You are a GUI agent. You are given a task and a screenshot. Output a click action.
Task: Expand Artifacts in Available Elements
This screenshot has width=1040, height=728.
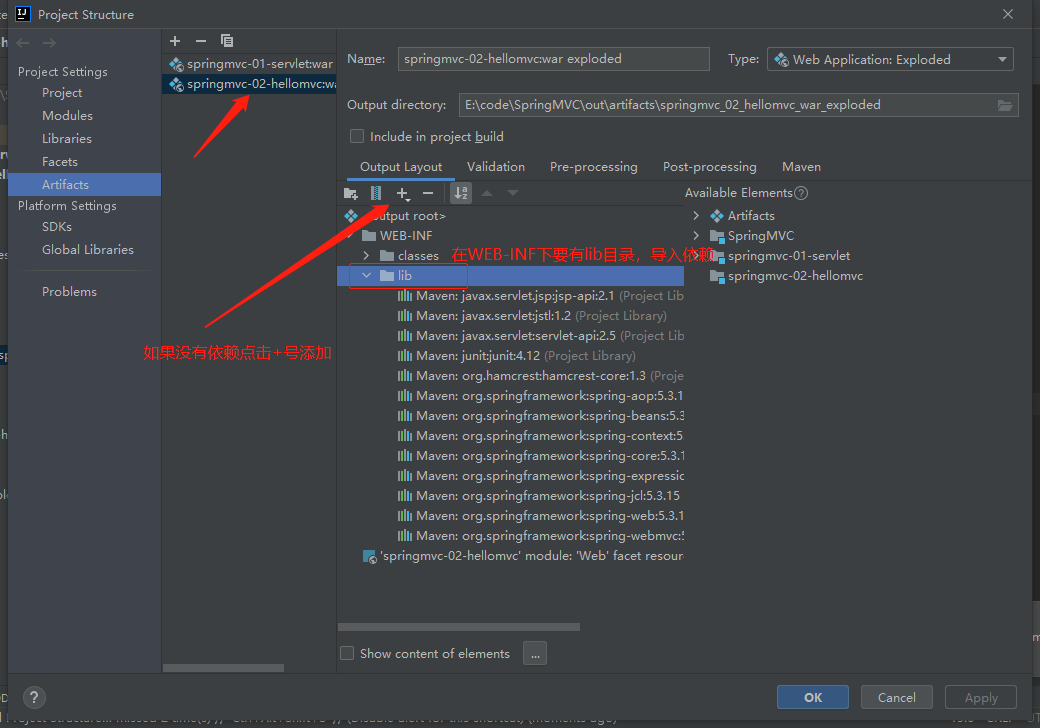point(696,215)
